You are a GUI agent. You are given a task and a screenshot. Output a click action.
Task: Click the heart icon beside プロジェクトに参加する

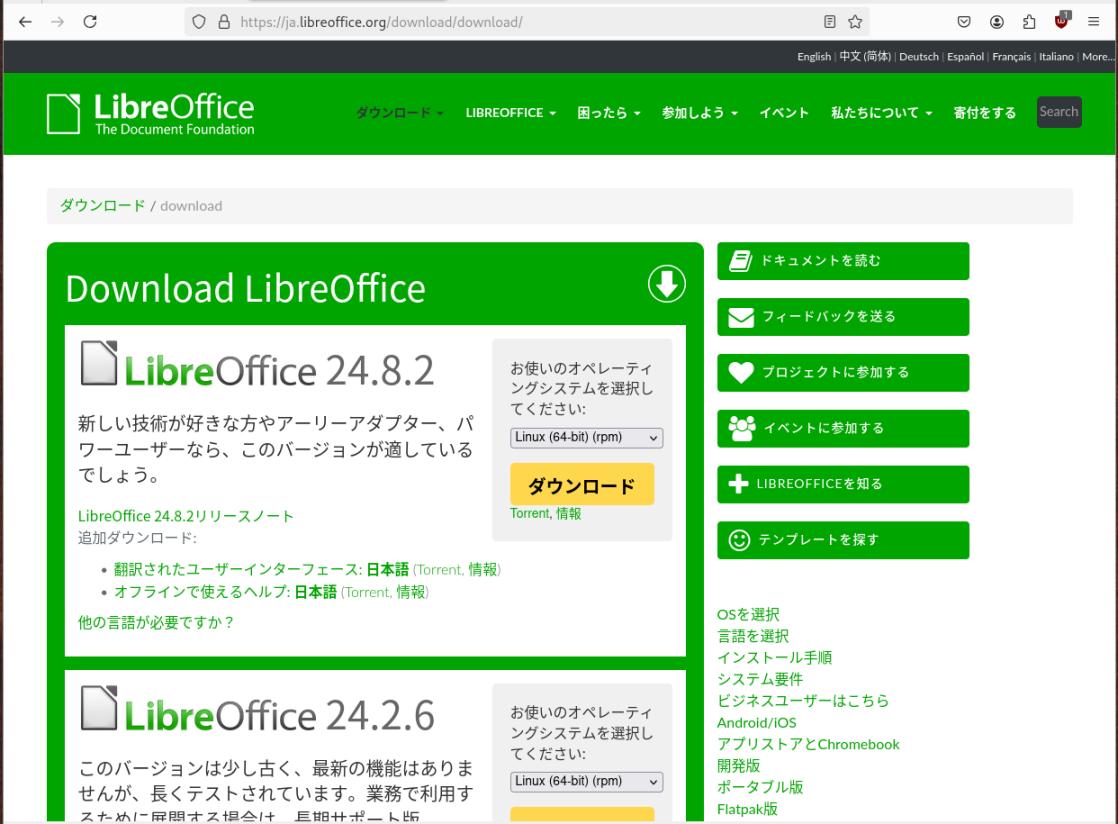click(x=741, y=373)
